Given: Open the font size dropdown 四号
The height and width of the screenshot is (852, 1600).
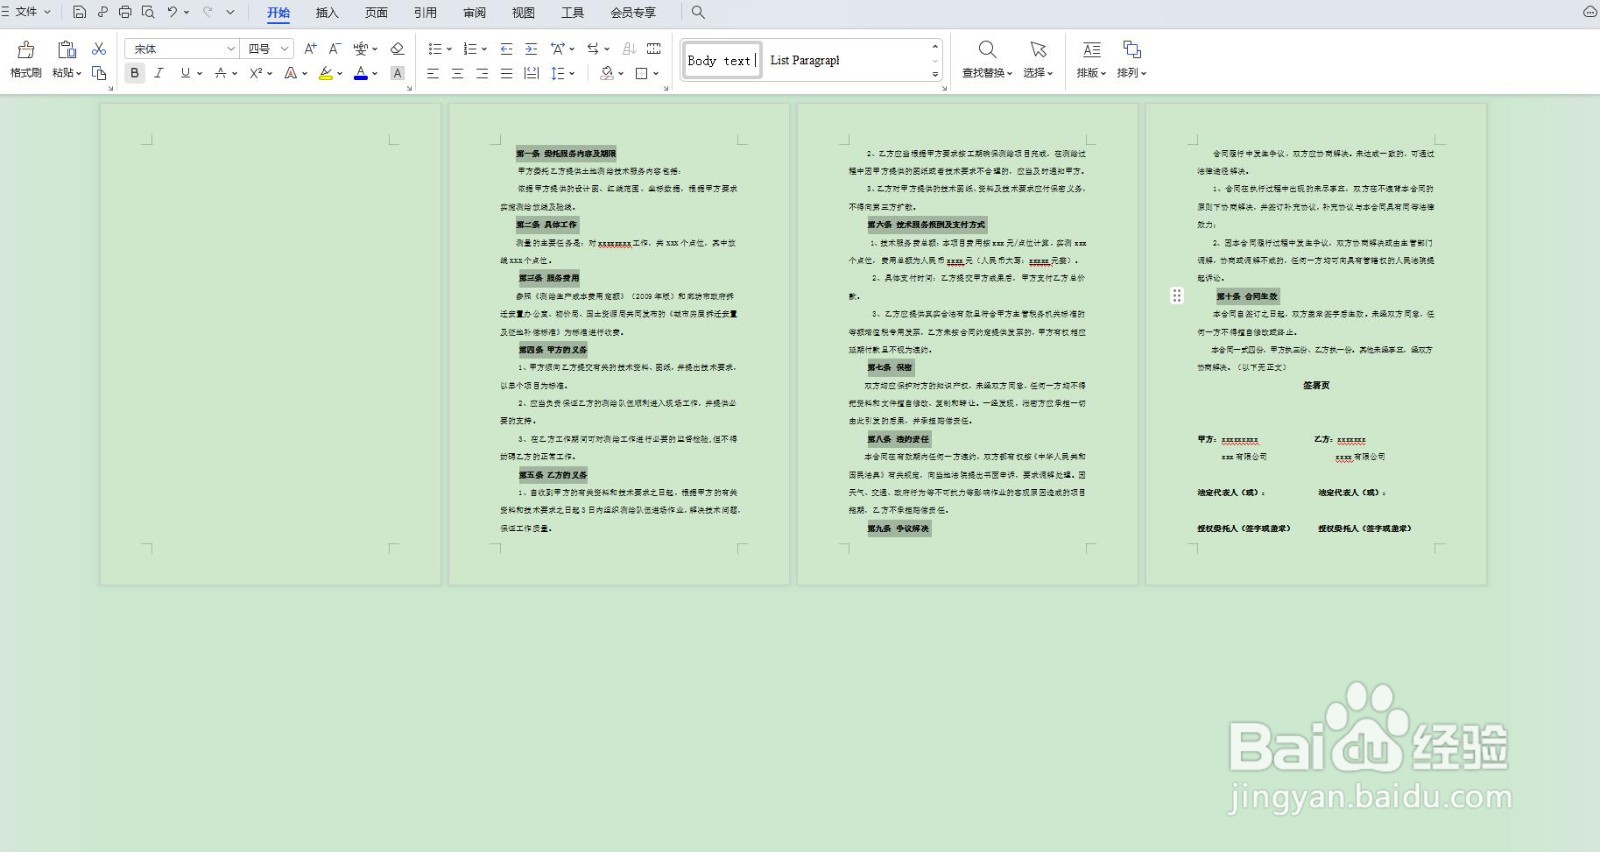Looking at the screenshot, I should 285,48.
